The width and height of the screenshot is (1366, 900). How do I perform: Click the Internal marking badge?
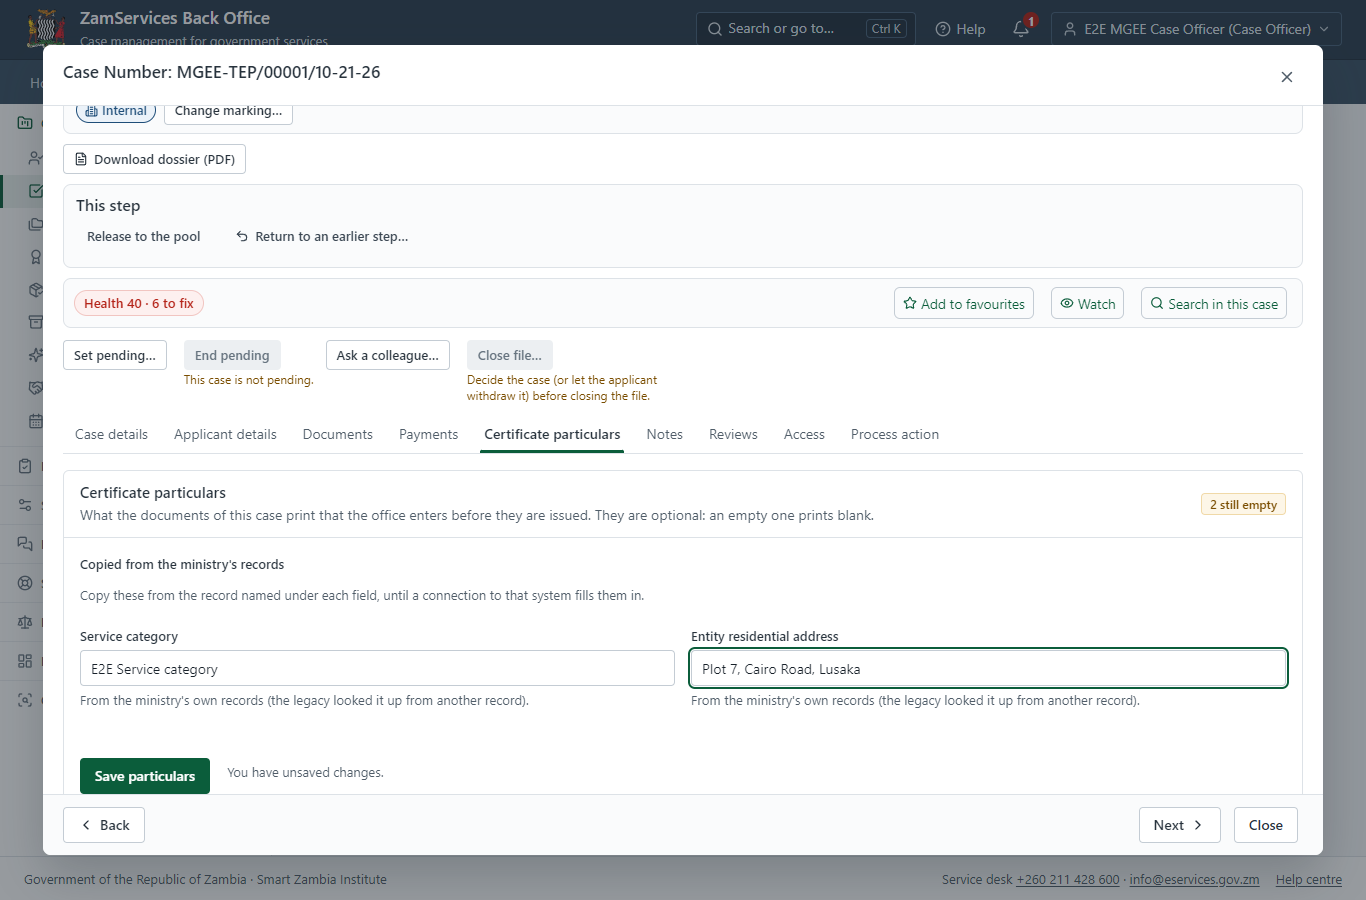pos(116,111)
